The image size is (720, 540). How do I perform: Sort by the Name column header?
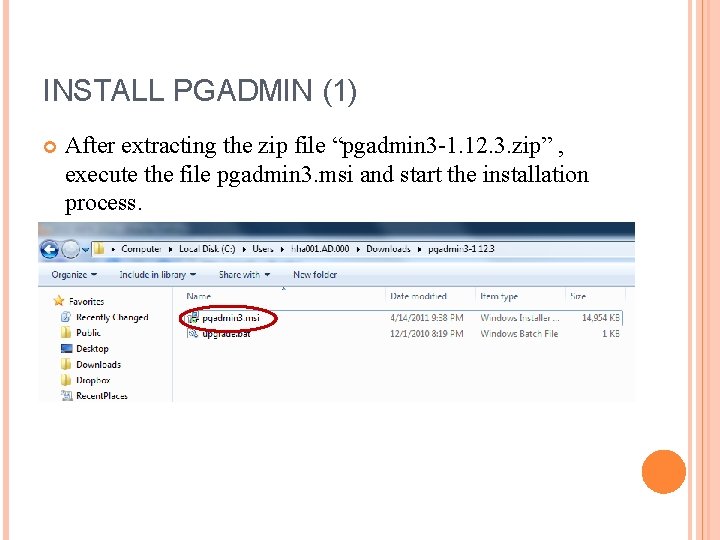pyautogui.click(x=198, y=296)
